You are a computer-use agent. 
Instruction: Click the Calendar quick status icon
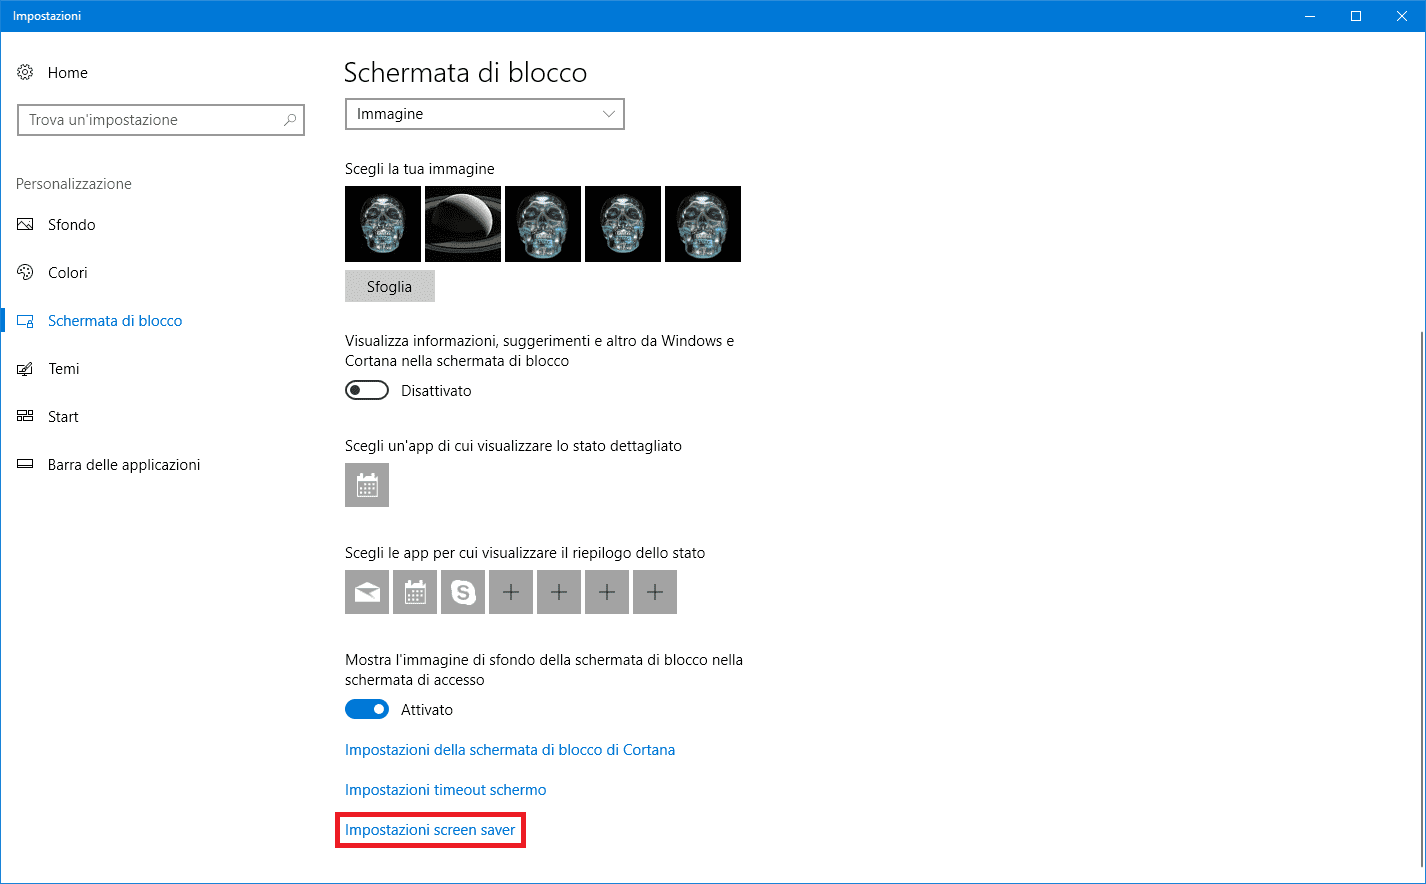(415, 592)
